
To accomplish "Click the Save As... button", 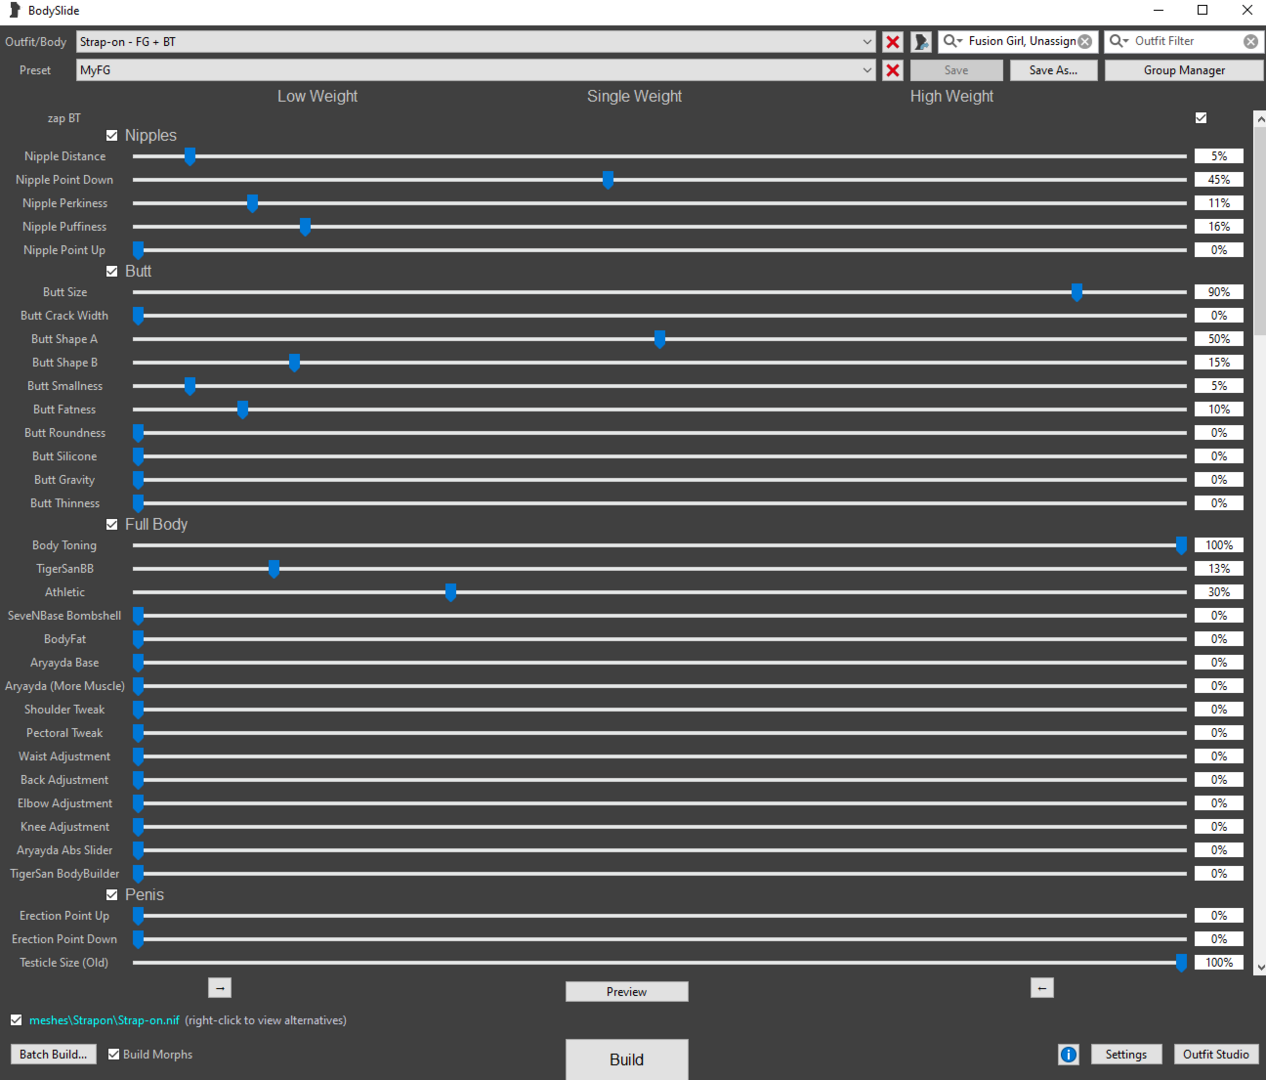I will 1053,70.
